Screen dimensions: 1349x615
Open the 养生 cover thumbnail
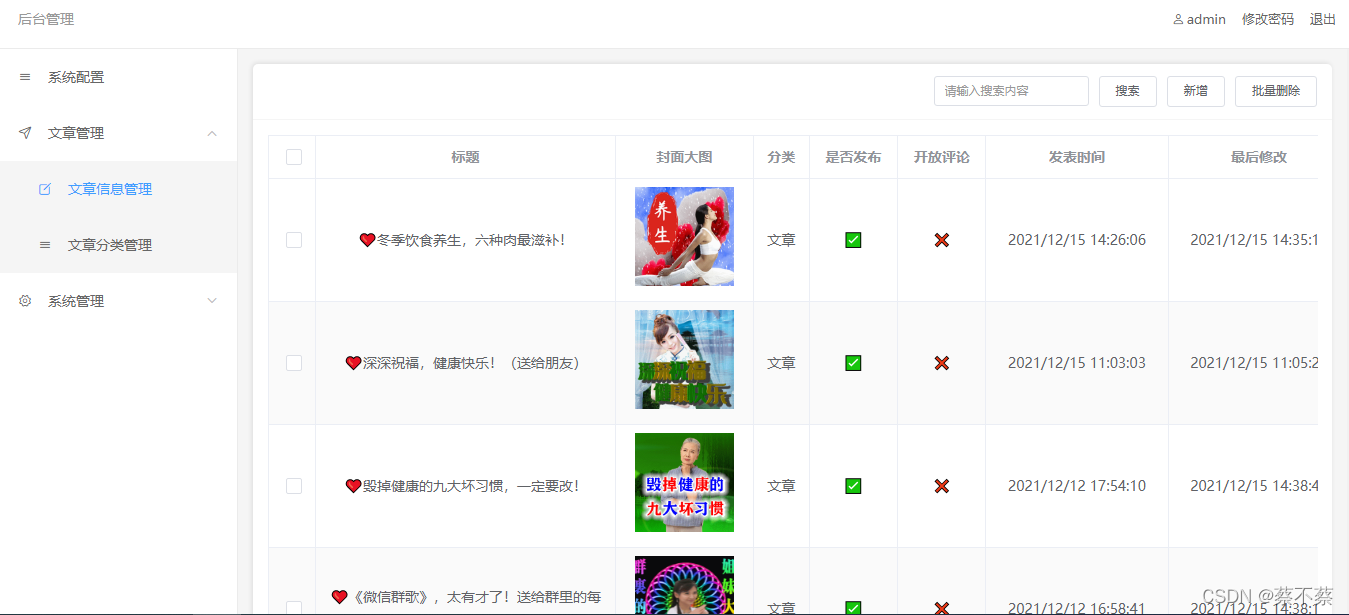(684, 236)
